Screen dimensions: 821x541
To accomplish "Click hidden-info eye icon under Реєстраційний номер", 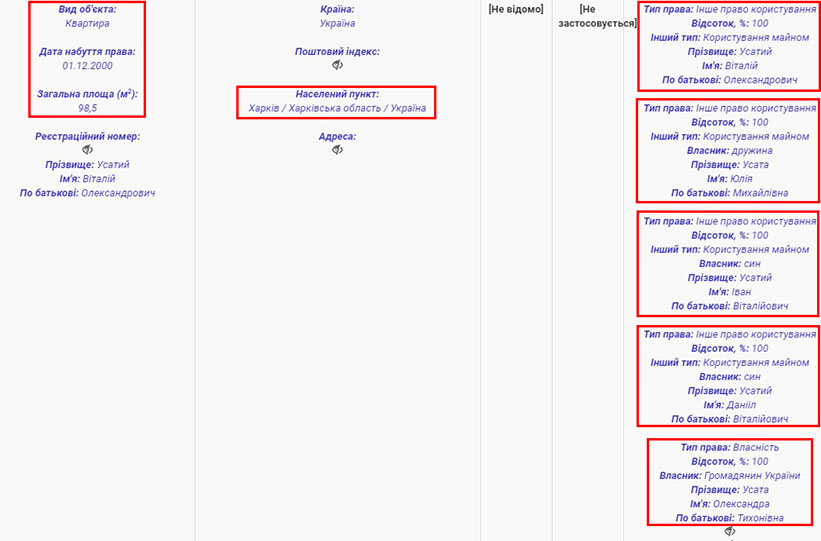I will click(88, 150).
